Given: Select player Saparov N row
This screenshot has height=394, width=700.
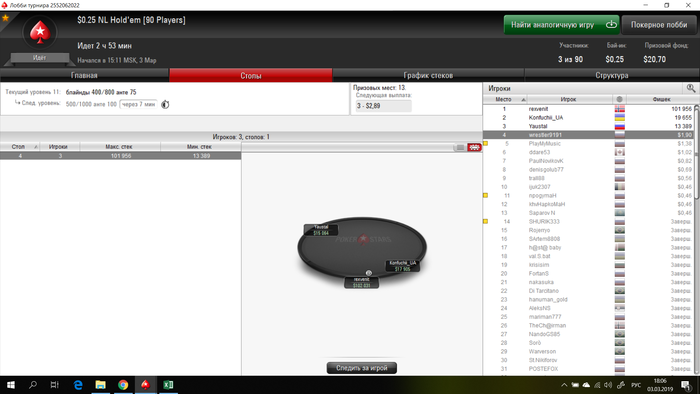Looking at the screenshot, I should pos(588,213).
